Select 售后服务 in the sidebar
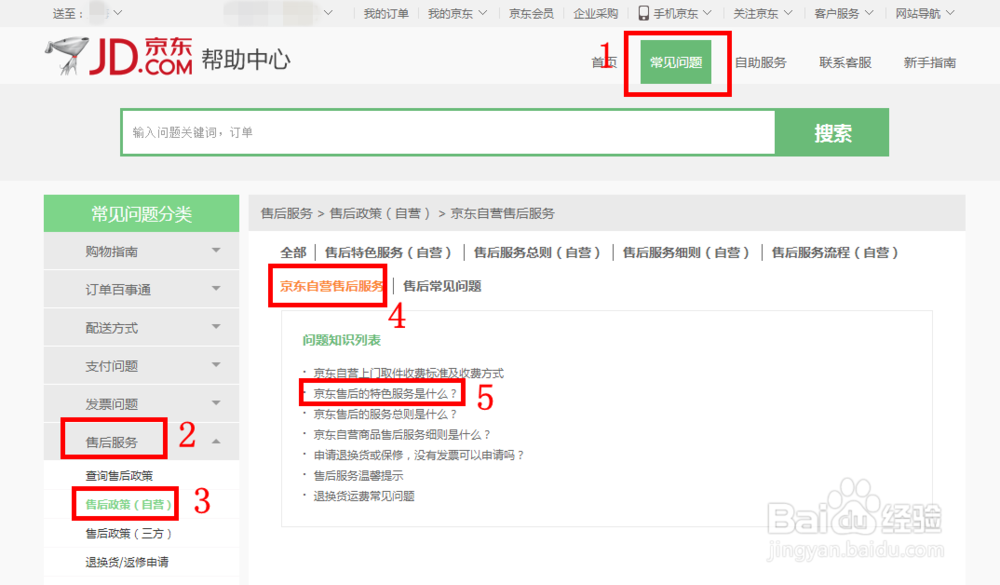Image resolution: width=1000 pixels, height=585 pixels. click(x=112, y=442)
